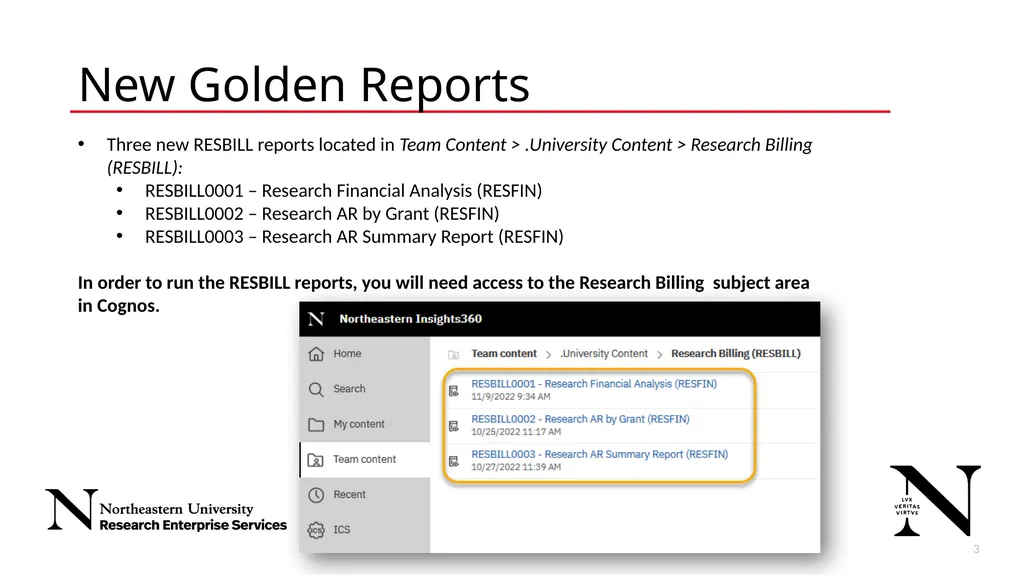Click the 11/9/2022 9:34 AM timestamp
Screen dimensions: 1024x575
point(511,397)
